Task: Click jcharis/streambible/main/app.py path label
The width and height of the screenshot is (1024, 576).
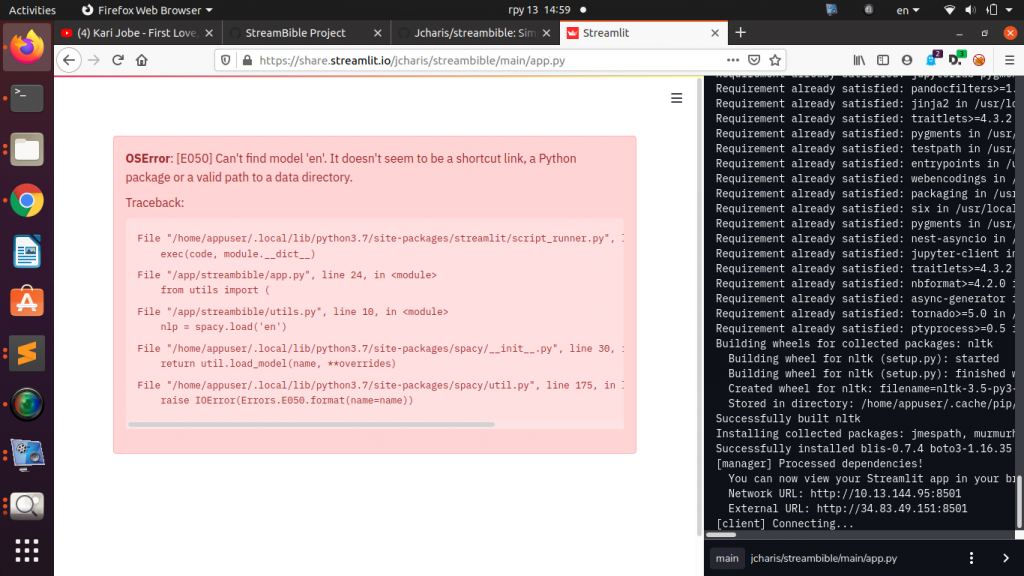Action: pos(824,558)
